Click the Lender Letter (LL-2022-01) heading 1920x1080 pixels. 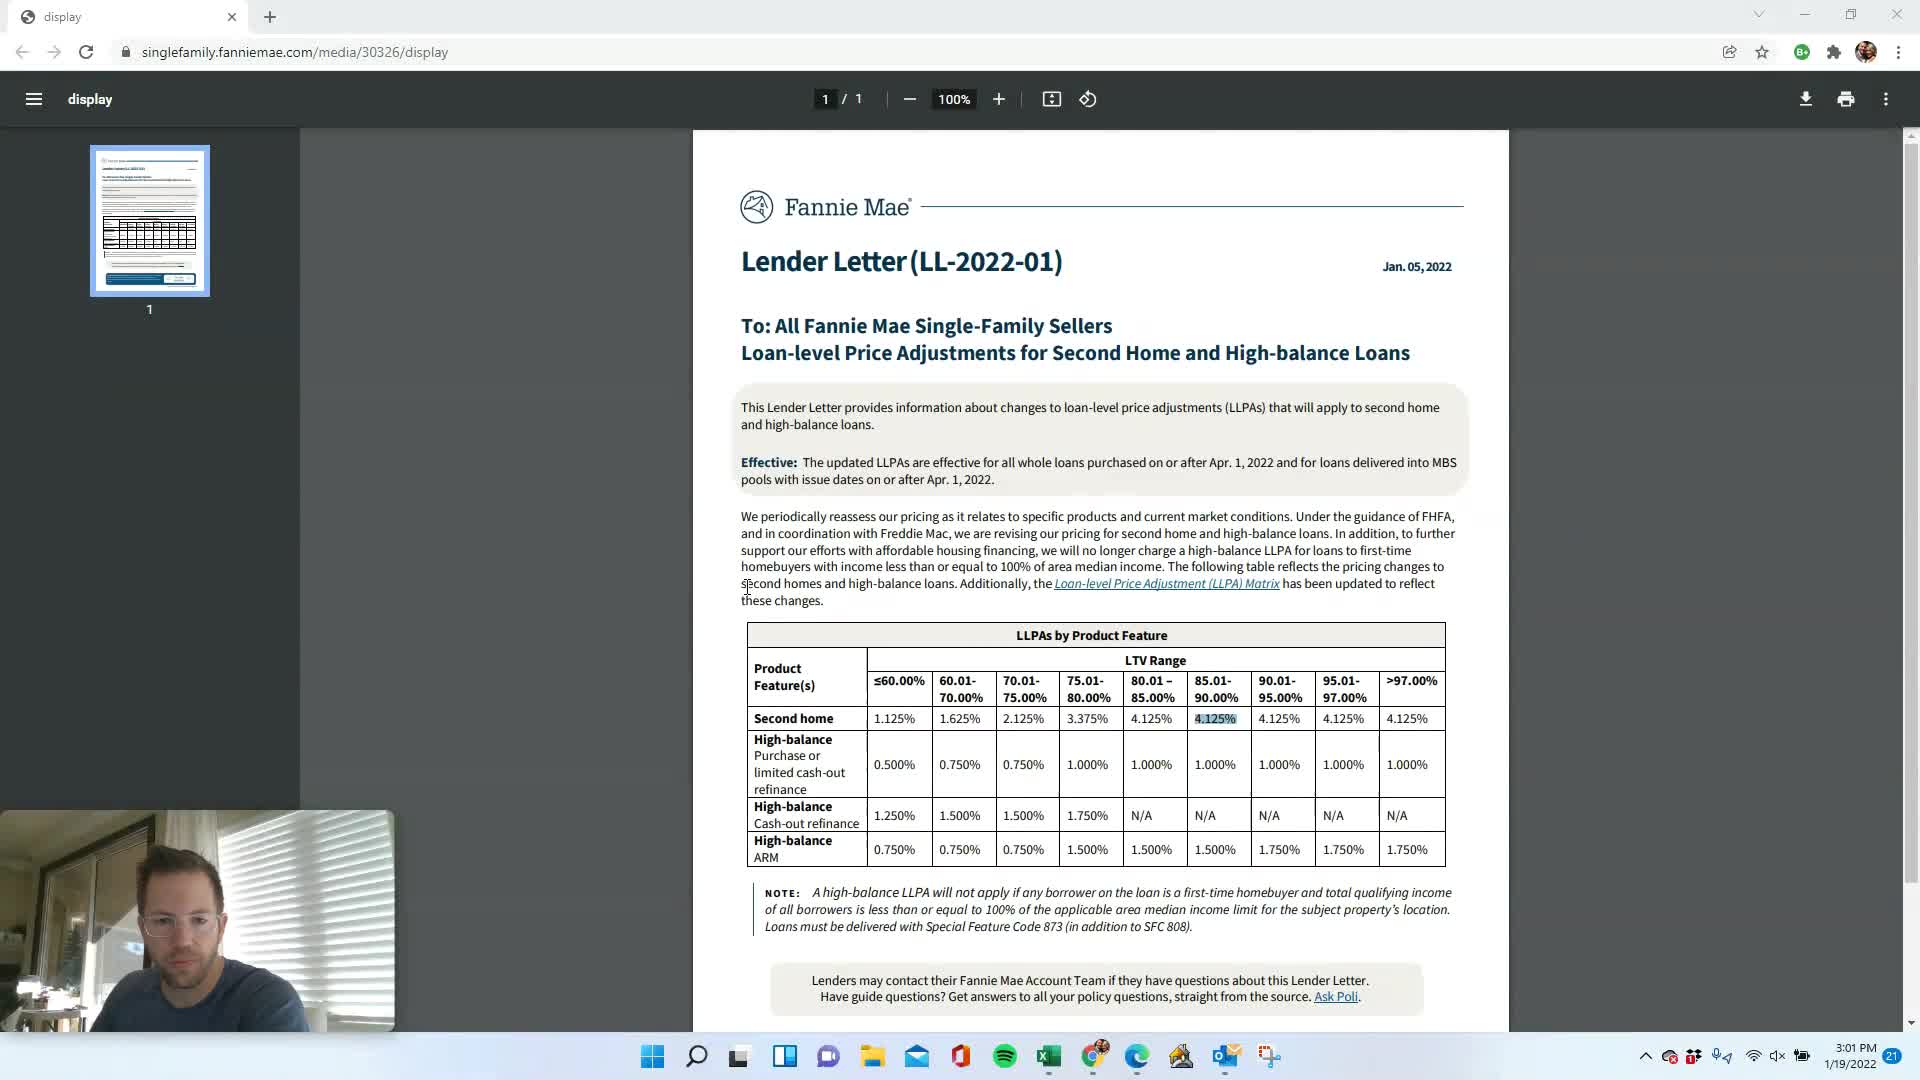pos(902,262)
